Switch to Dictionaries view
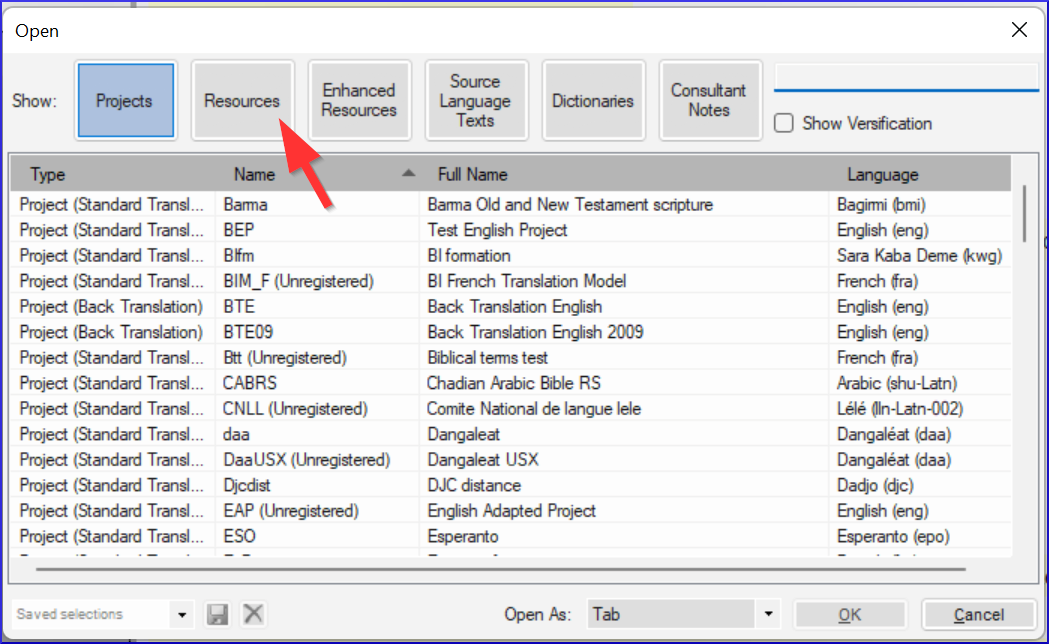The image size is (1049, 644). (593, 100)
